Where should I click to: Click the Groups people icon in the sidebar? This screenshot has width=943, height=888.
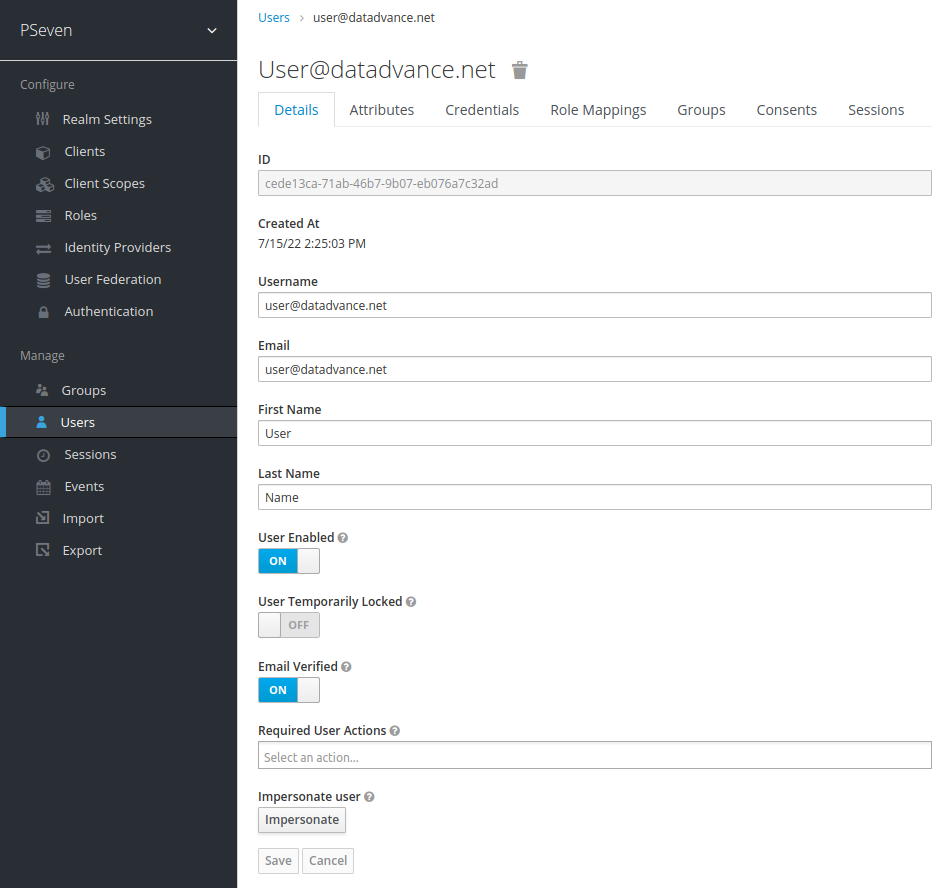coord(42,390)
